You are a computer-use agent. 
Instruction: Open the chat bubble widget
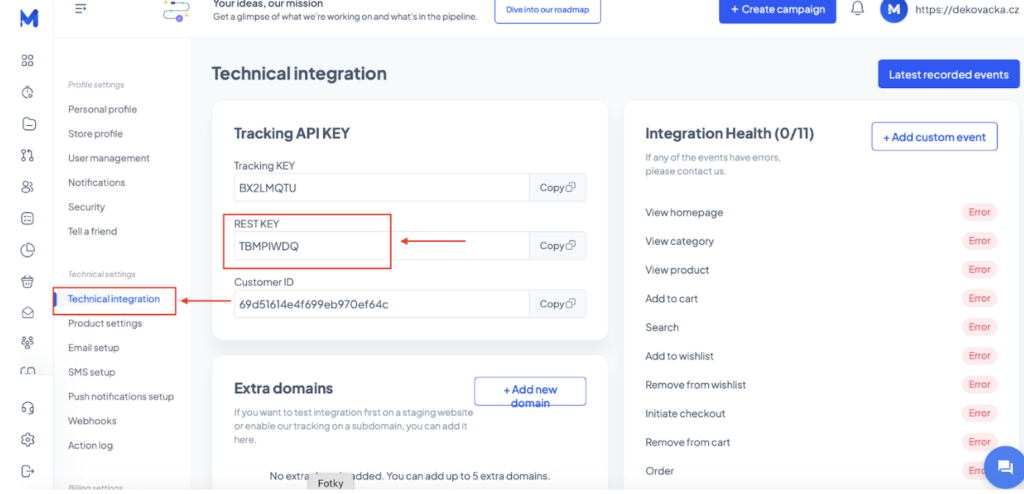999,466
